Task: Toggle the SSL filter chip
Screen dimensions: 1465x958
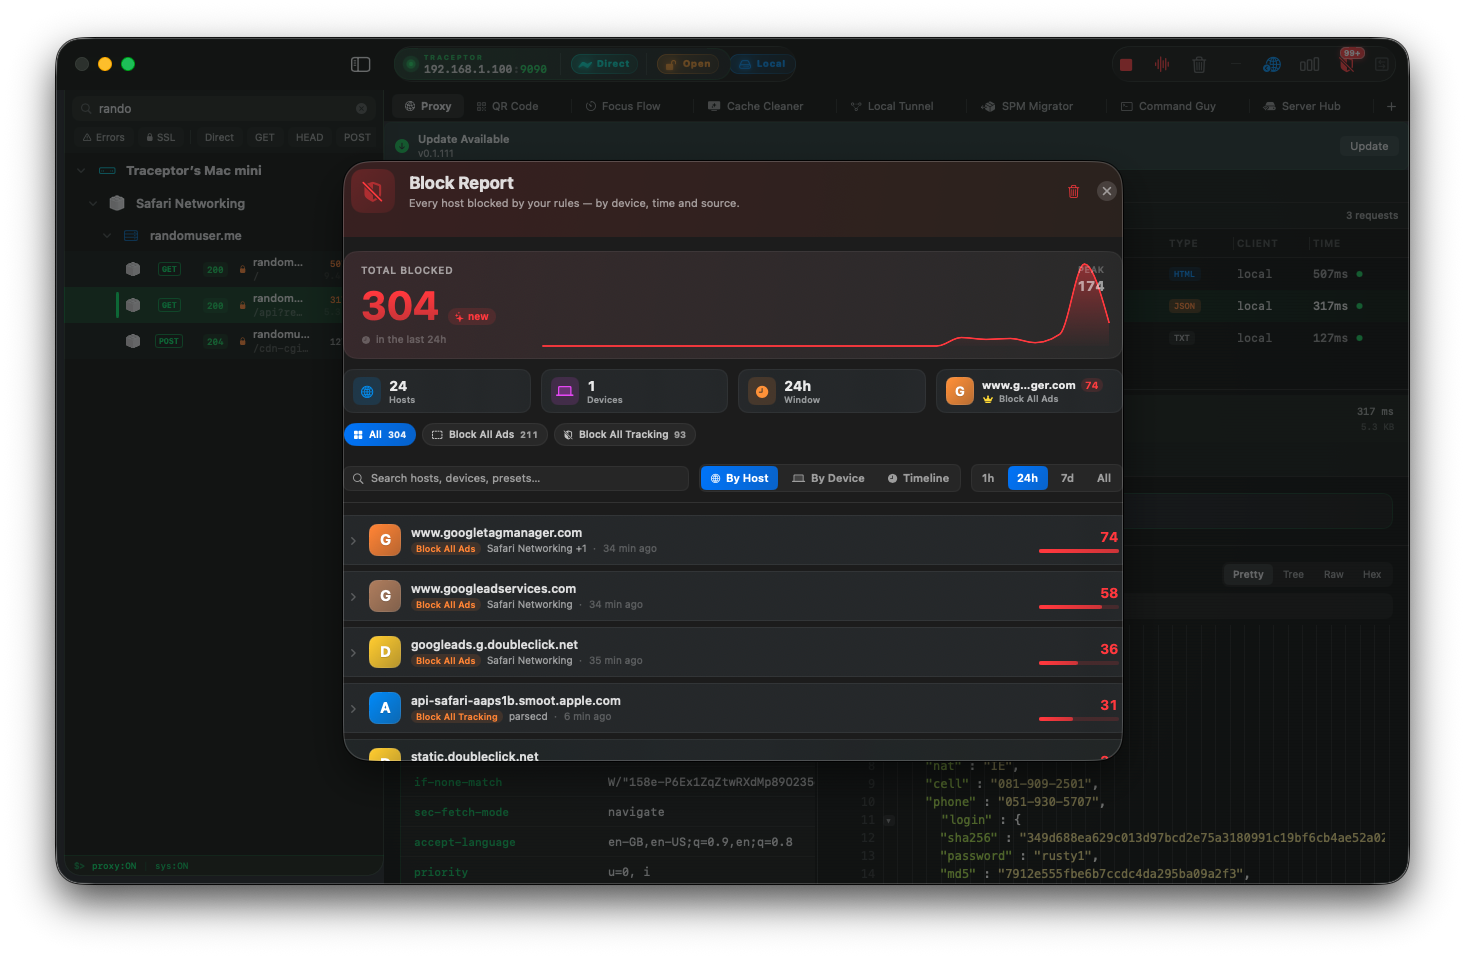Action: [160, 138]
